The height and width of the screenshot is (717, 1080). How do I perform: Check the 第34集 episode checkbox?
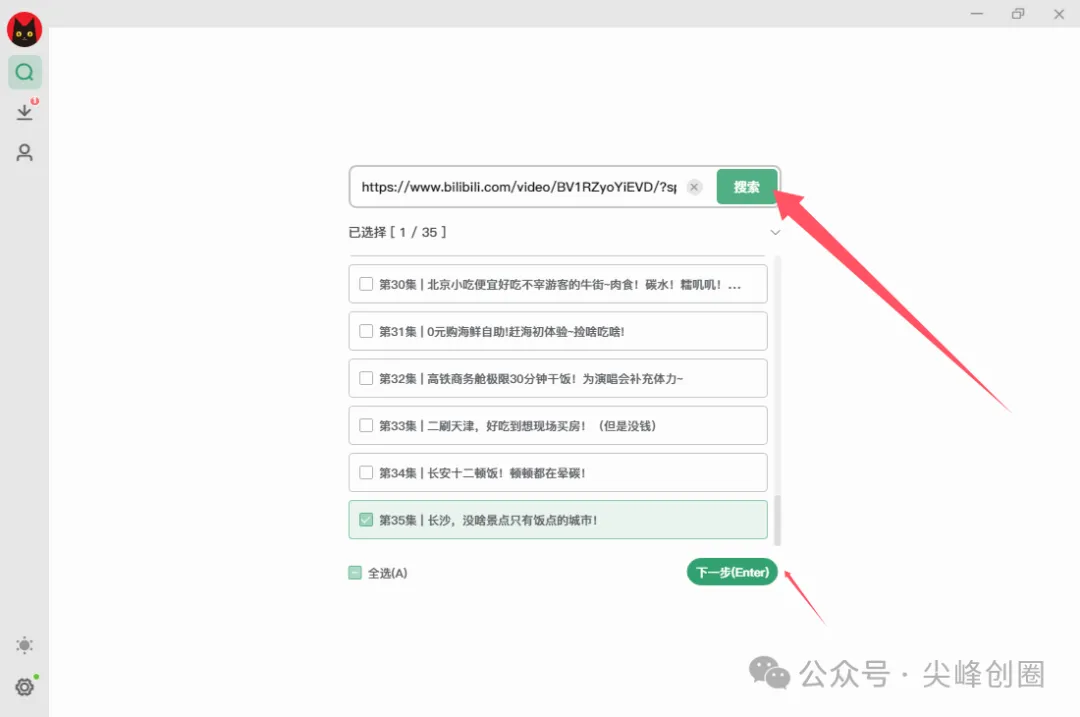pyautogui.click(x=366, y=472)
